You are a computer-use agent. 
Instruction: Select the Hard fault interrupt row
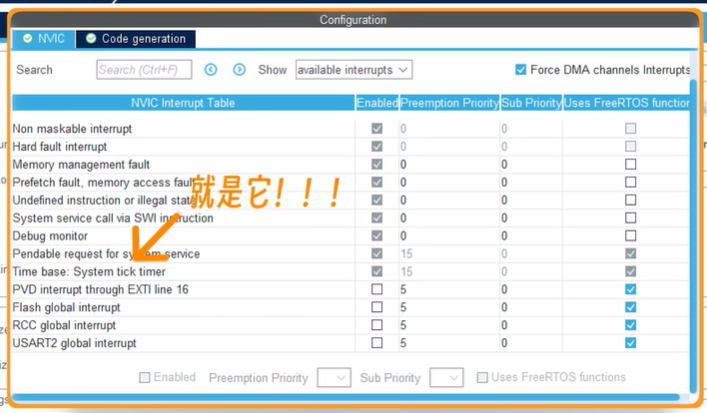click(351, 147)
